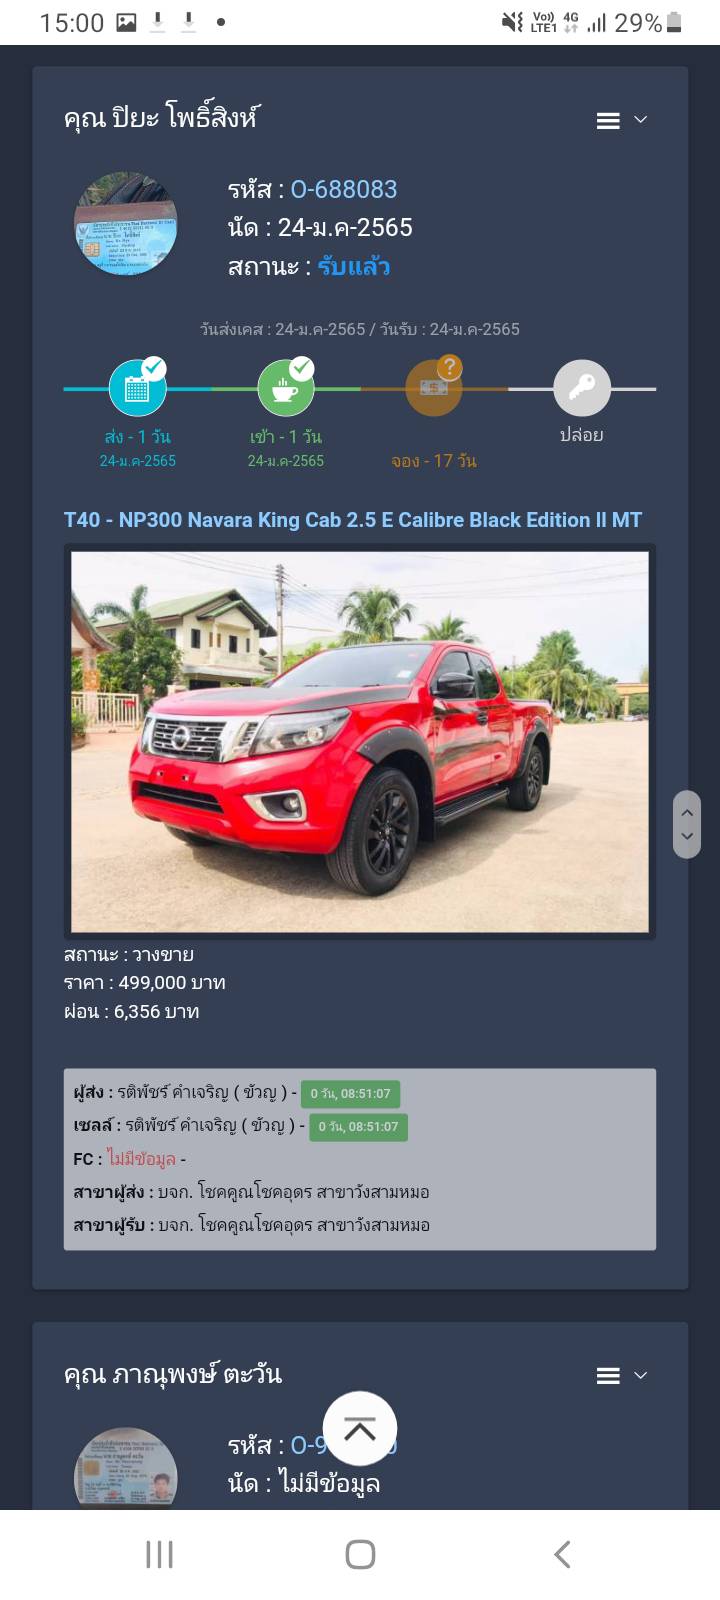Tap Android home navigation button

pos(360,1554)
